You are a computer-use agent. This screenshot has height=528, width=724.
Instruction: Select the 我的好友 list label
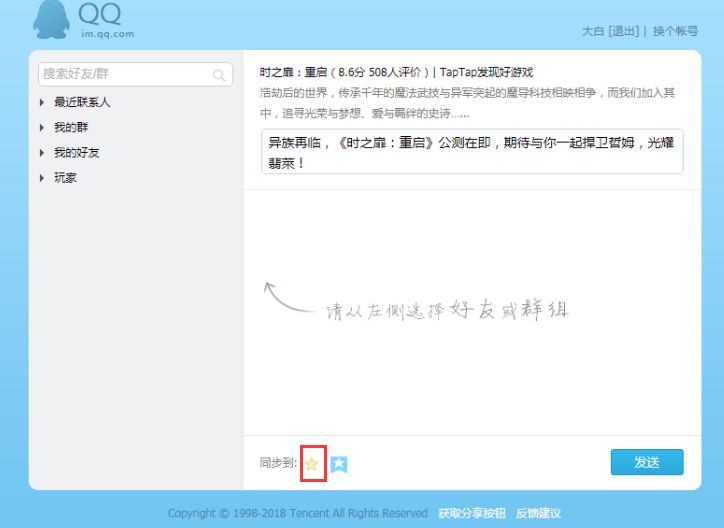pos(77,152)
